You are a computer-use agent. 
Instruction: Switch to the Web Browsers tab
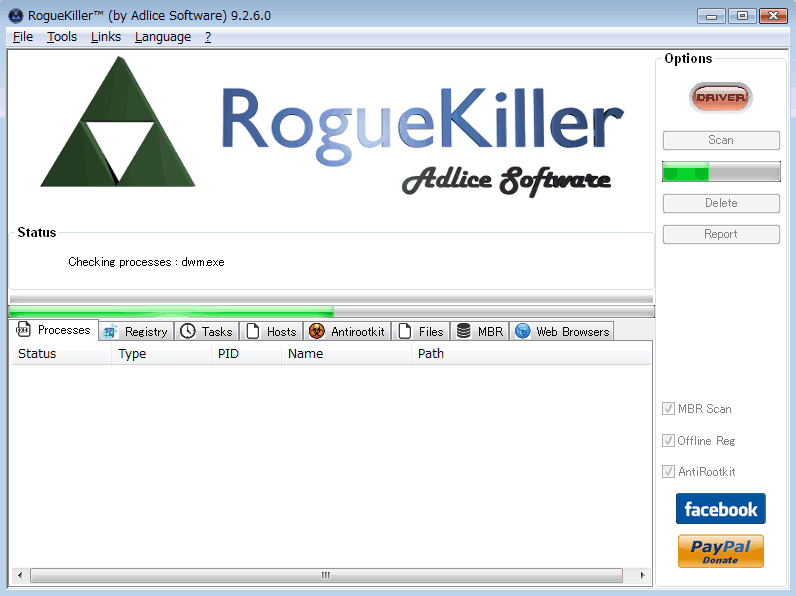pos(562,332)
